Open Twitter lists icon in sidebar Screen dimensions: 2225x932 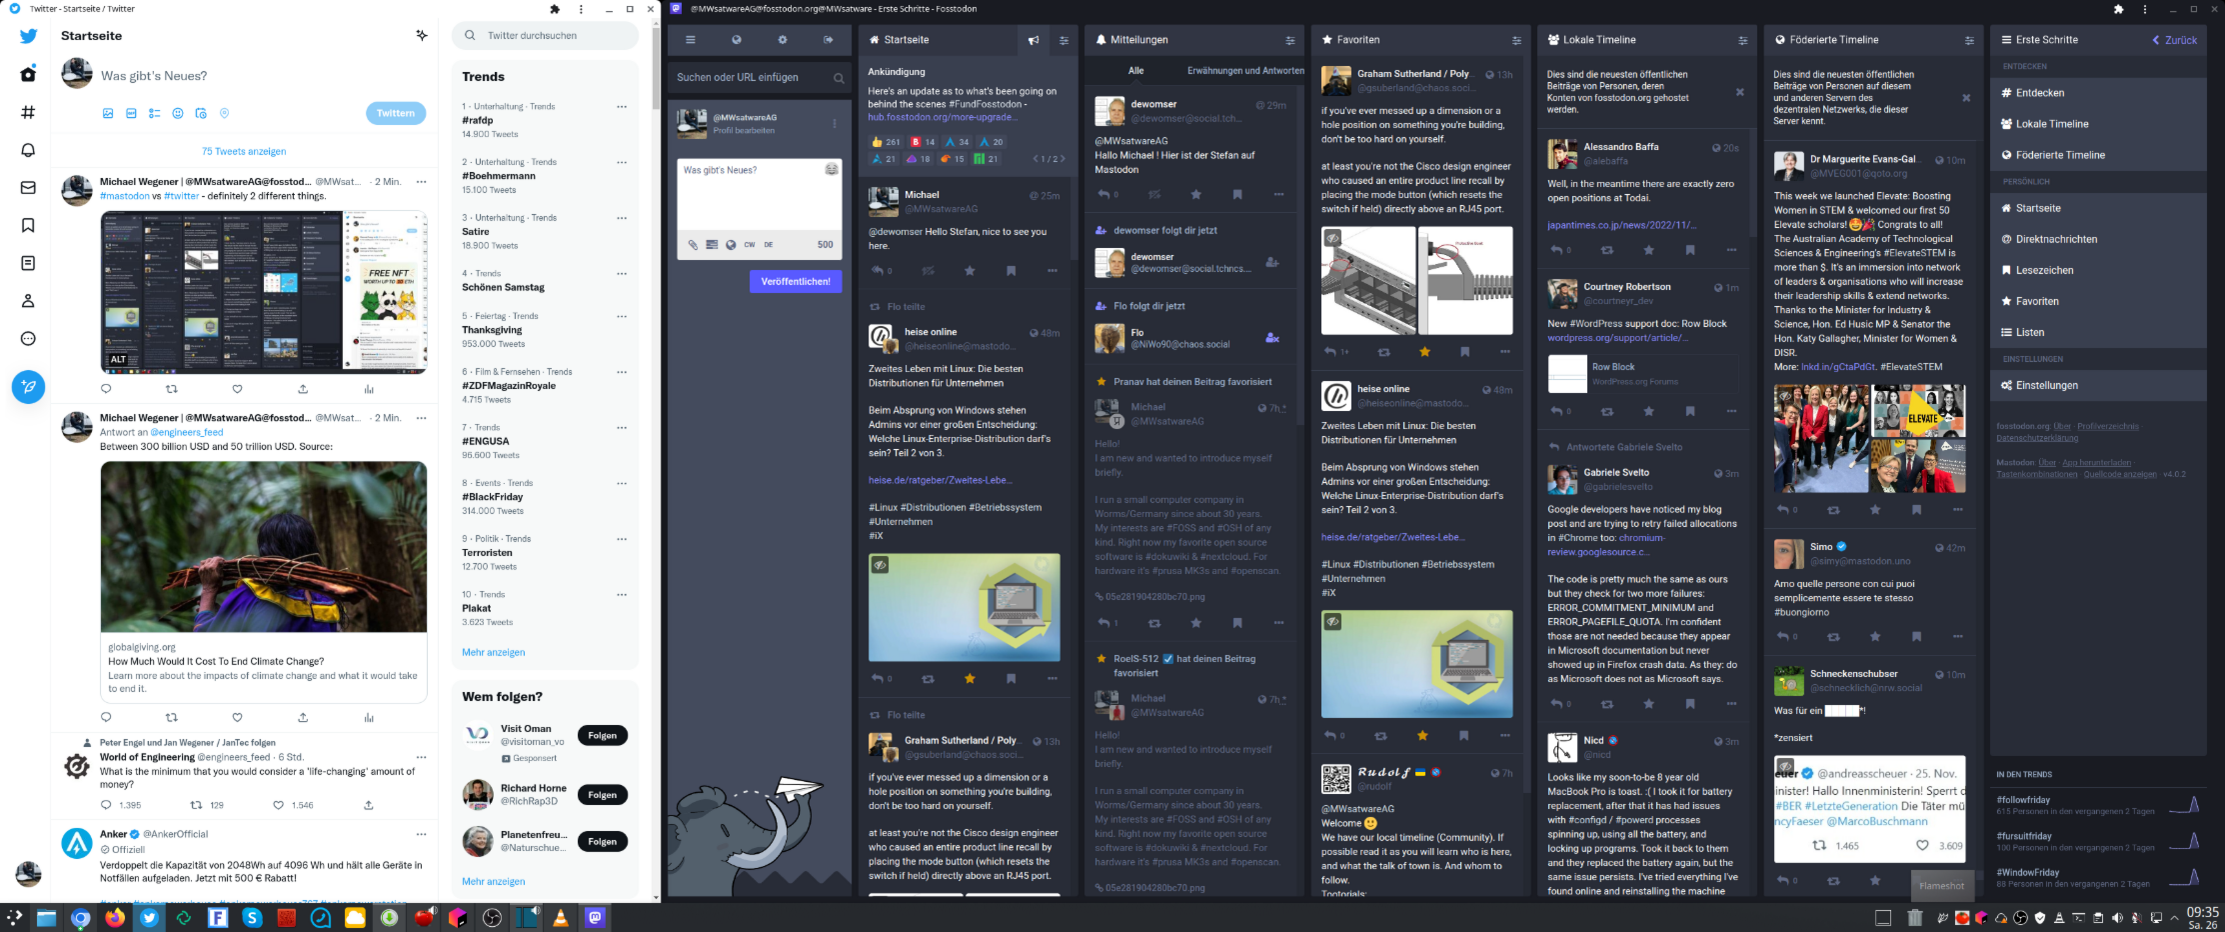[28, 263]
